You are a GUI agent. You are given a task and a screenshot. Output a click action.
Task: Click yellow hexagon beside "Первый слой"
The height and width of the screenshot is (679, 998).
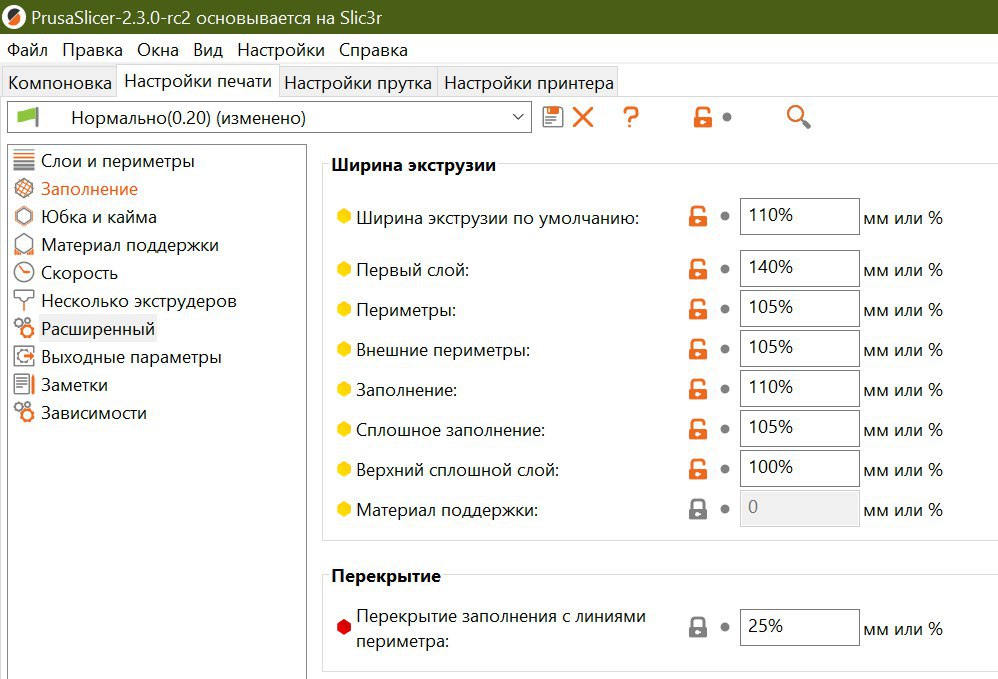coord(344,269)
